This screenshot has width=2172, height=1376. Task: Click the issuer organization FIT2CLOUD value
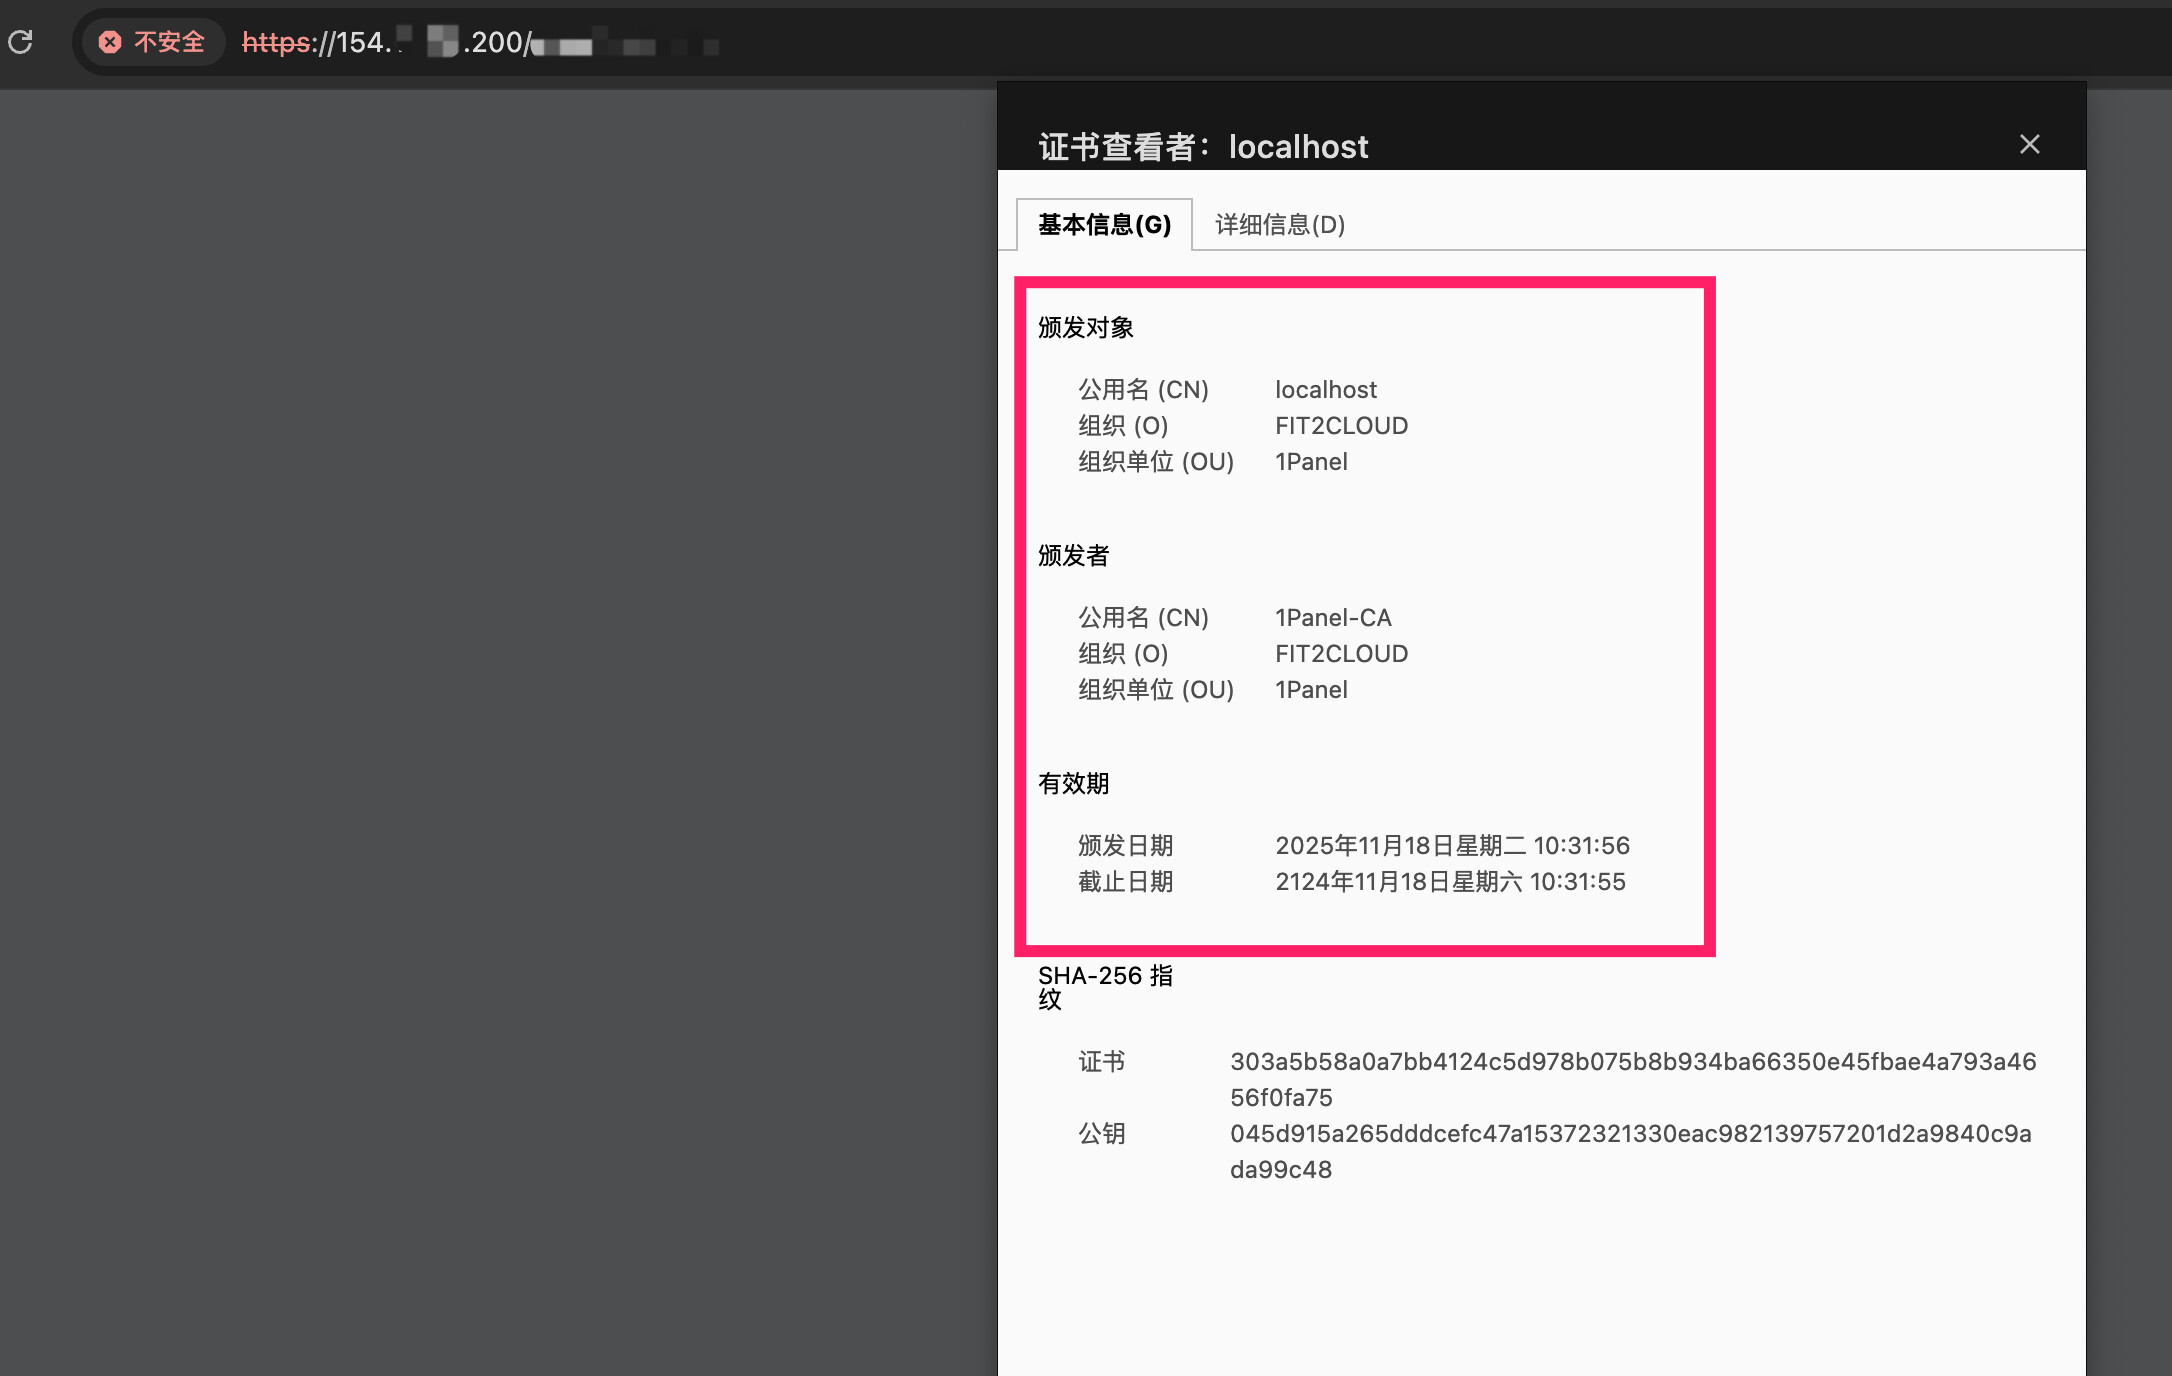(x=1340, y=654)
